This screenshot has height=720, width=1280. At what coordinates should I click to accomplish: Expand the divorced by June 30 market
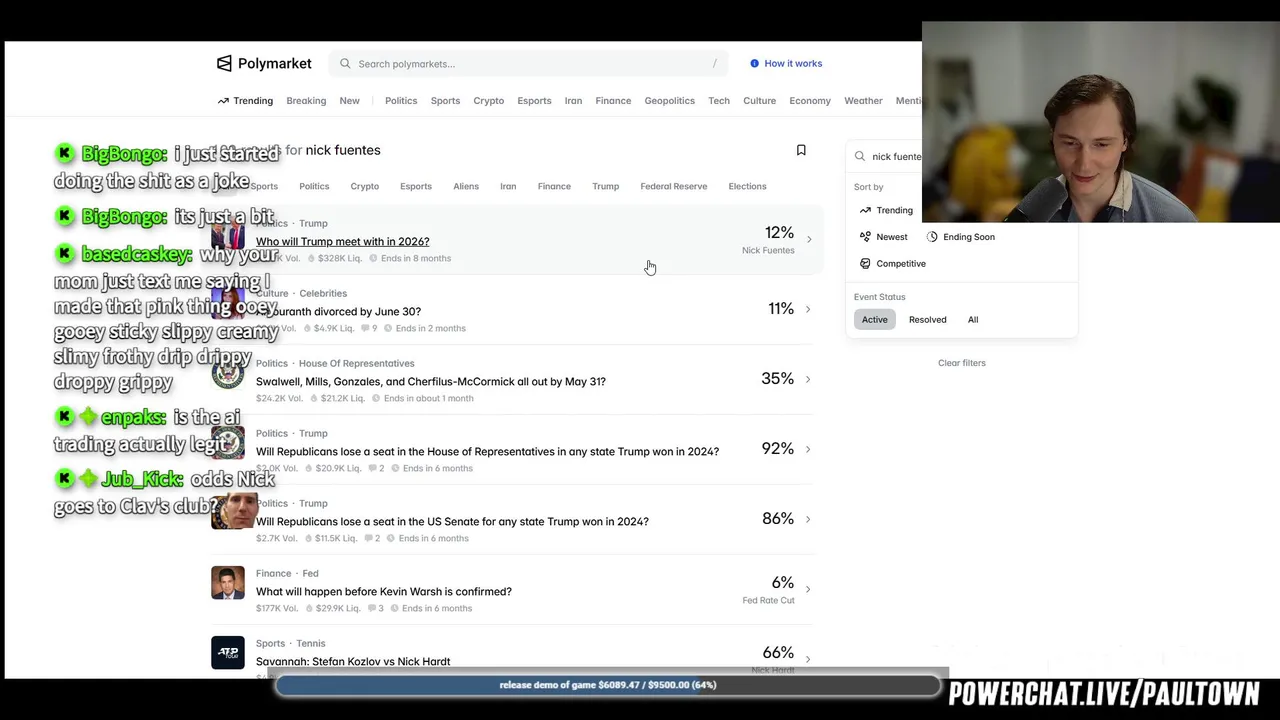[x=808, y=309]
